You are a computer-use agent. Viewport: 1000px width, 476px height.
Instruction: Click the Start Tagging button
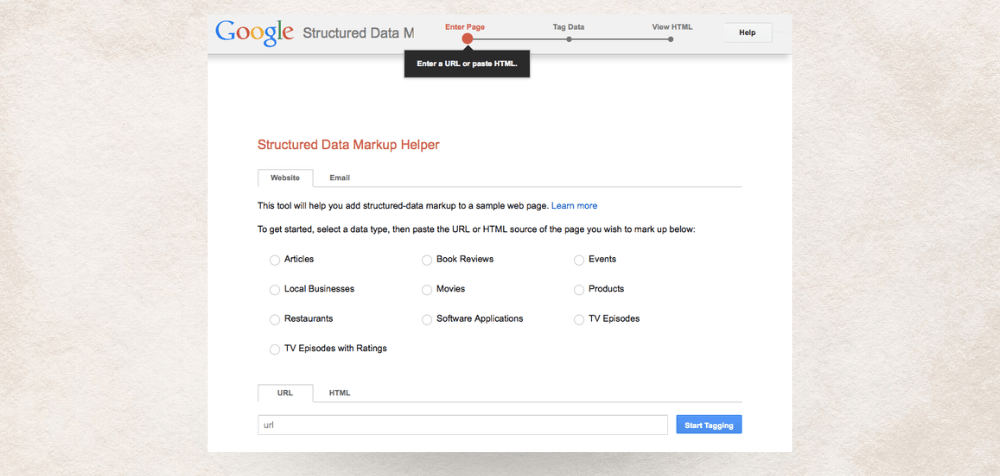(x=709, y=425)
